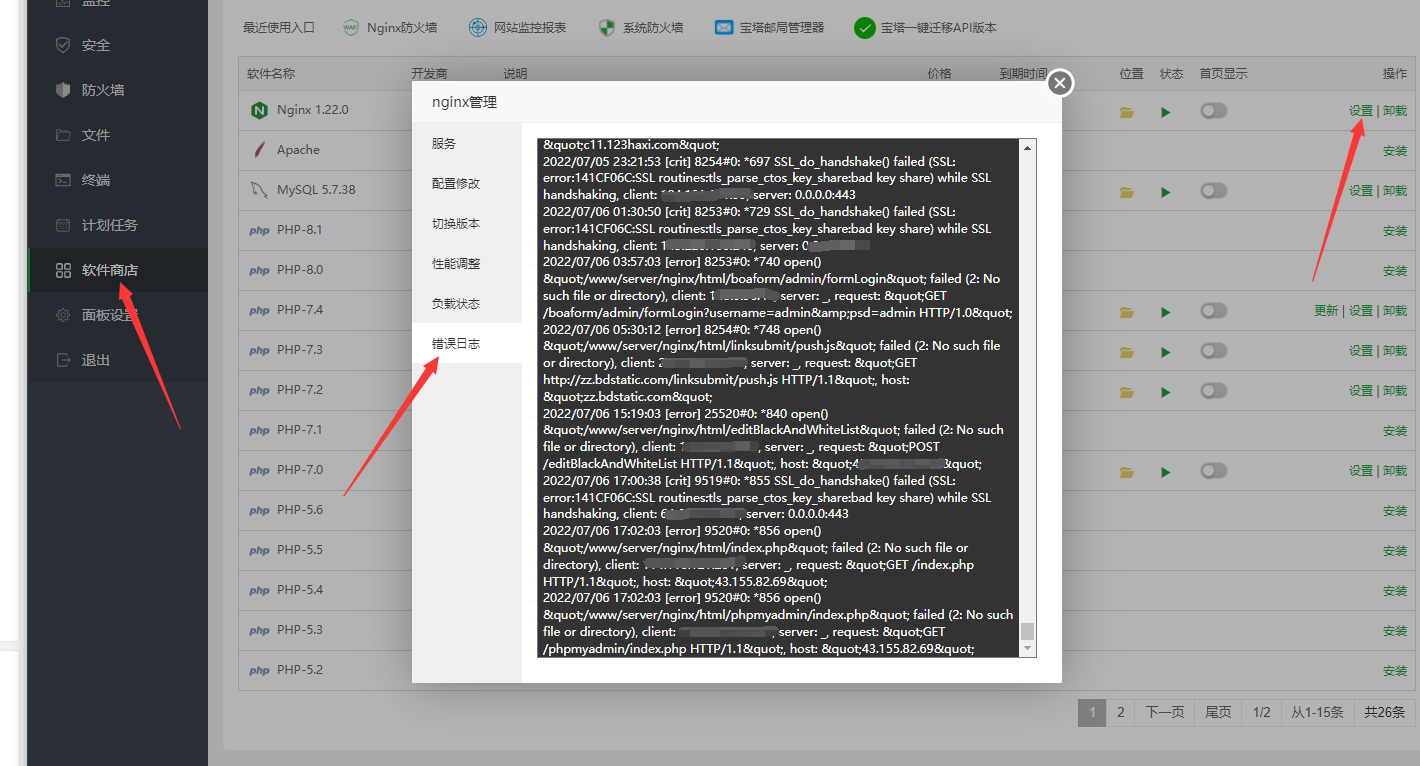Click 卸载 for PHP-7.0

(1394, 471)
